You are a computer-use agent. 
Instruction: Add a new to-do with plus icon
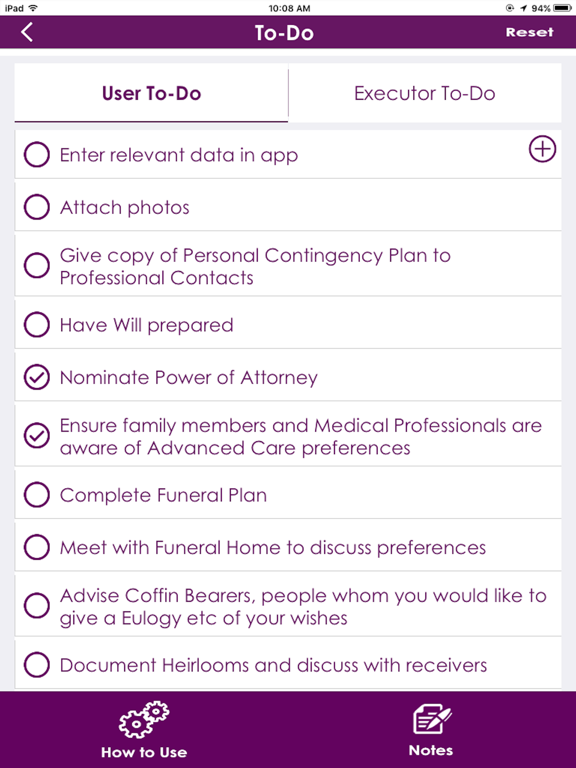(x=542, y=149)
